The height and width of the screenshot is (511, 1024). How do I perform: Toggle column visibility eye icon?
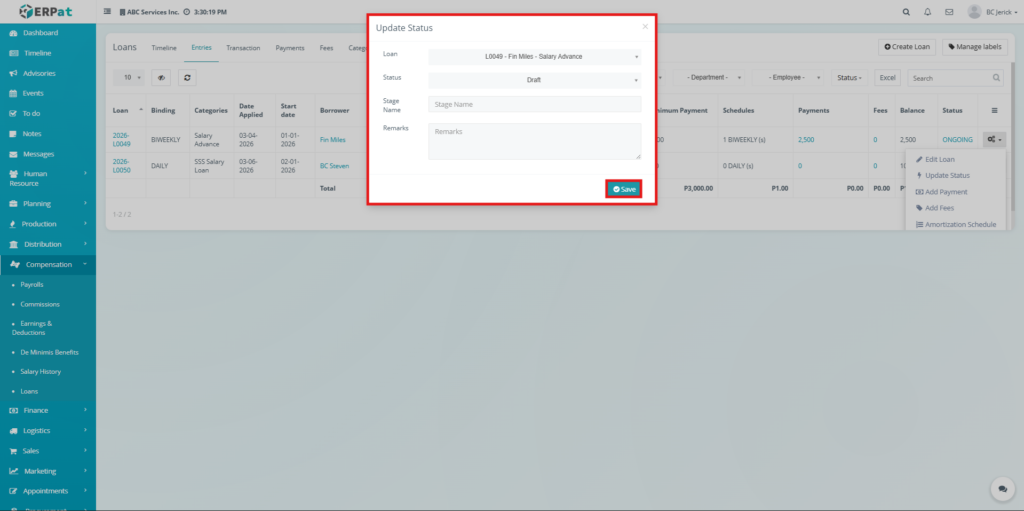(161, 78)
